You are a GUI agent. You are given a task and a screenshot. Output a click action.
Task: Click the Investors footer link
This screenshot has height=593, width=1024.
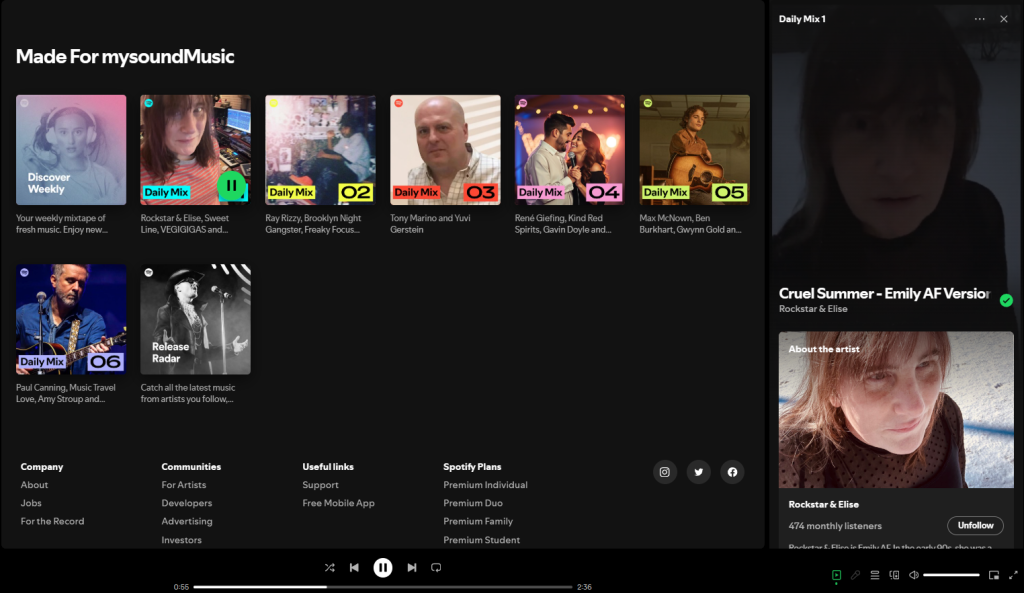tap(182, 539)
